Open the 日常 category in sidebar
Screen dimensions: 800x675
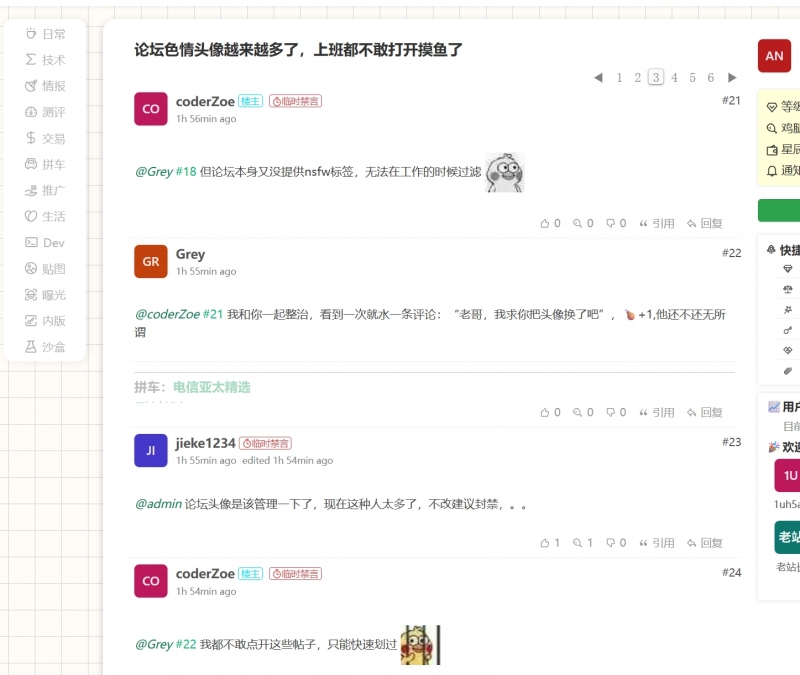[45, 34]
